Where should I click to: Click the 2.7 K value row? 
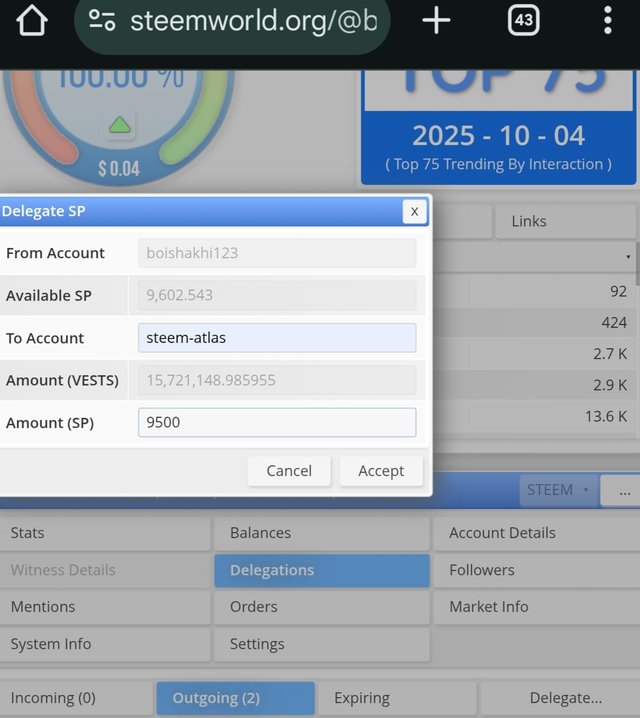(x=535, y=354)
